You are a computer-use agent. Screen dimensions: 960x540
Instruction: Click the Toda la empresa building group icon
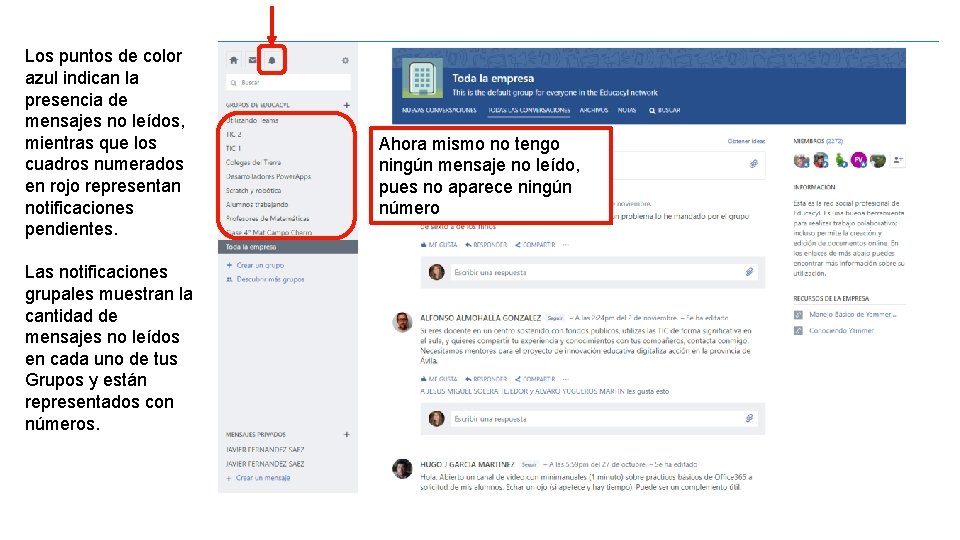point(422,78)
